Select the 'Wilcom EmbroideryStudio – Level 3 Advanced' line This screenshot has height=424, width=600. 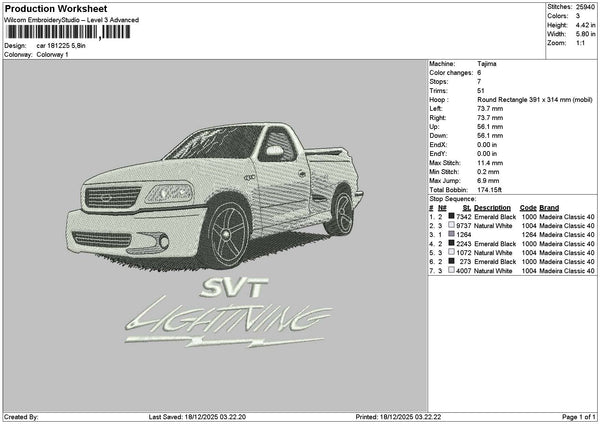72,20
